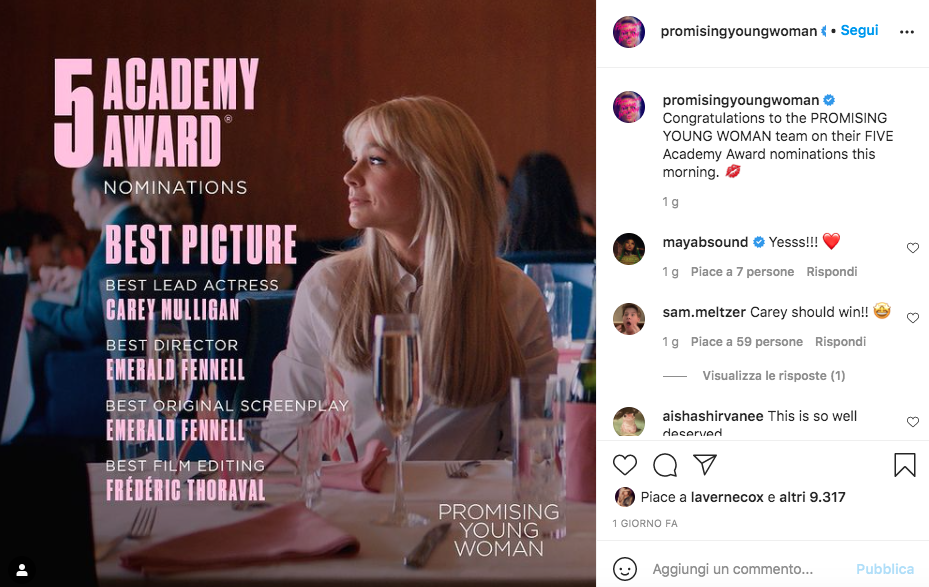
Task: Open the three-dot more options menu
Action: tap(906, 32)
